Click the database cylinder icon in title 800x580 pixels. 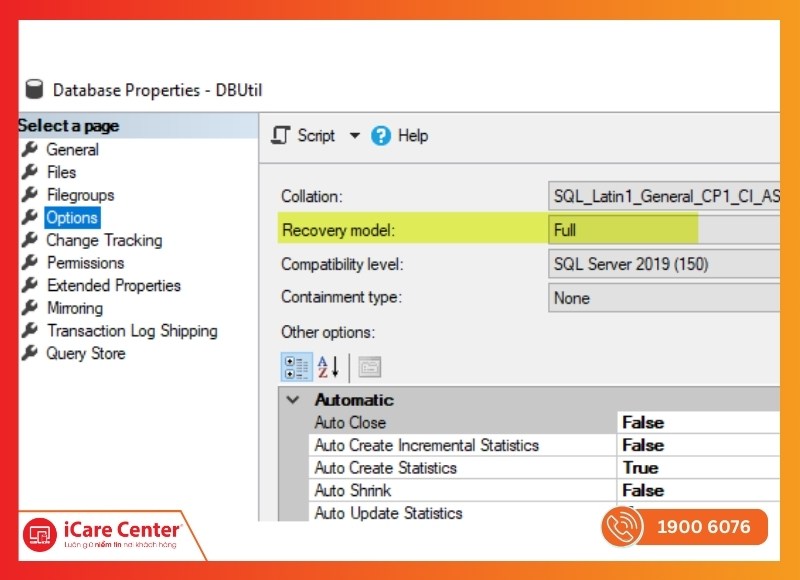click(x=34, y=89)
